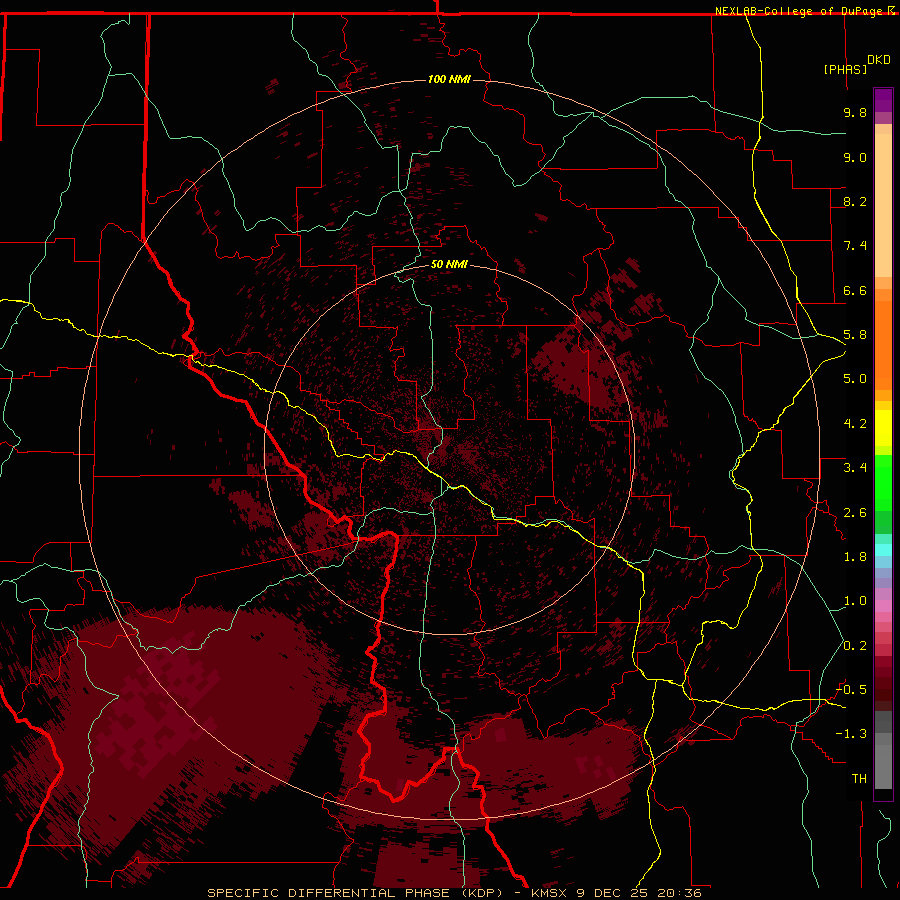The image size is (900, 900).
Task: Click the 5.0 scale label
Action: pos(855,379)
